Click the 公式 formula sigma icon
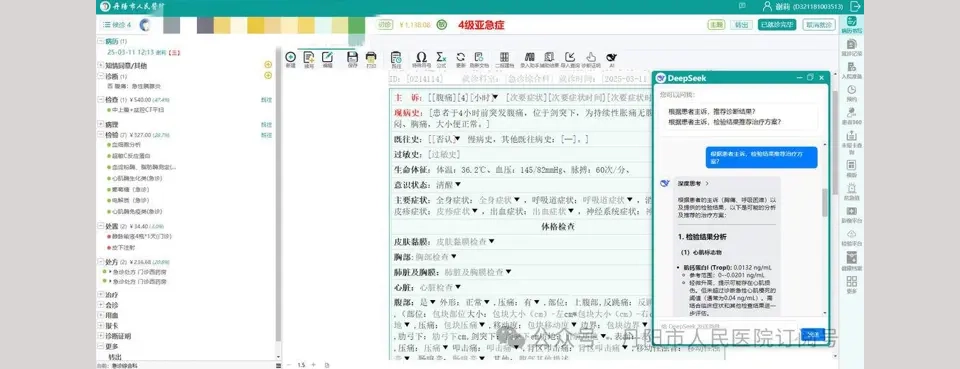 tap(441, 57)
